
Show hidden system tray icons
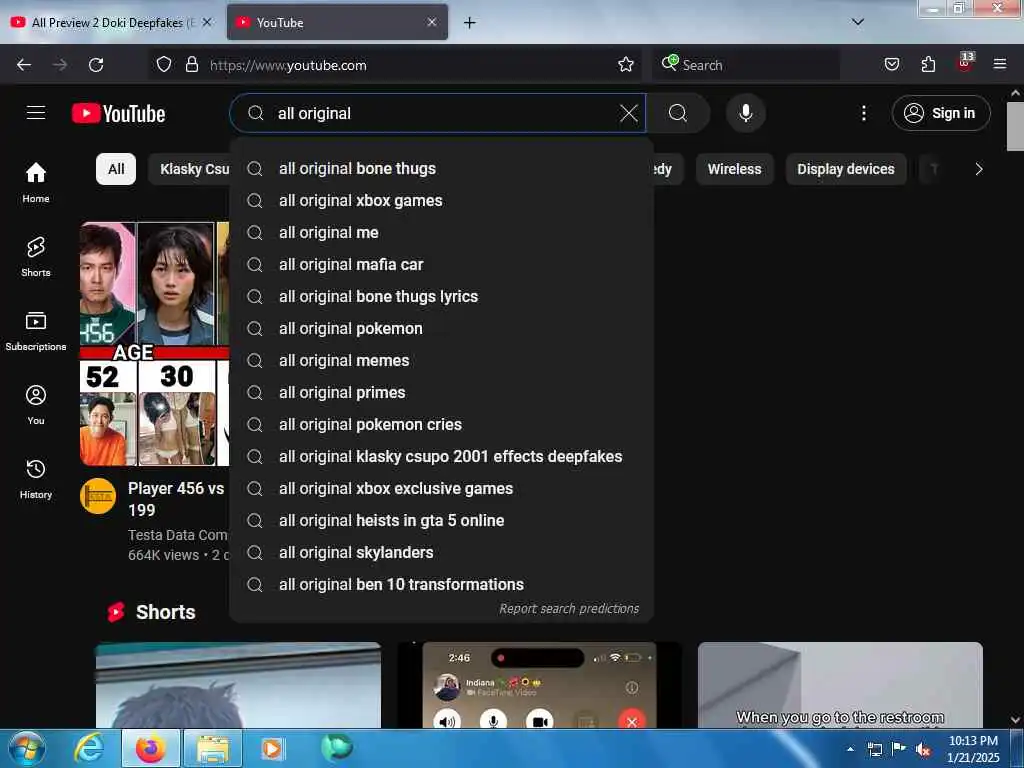pos(850,749)
